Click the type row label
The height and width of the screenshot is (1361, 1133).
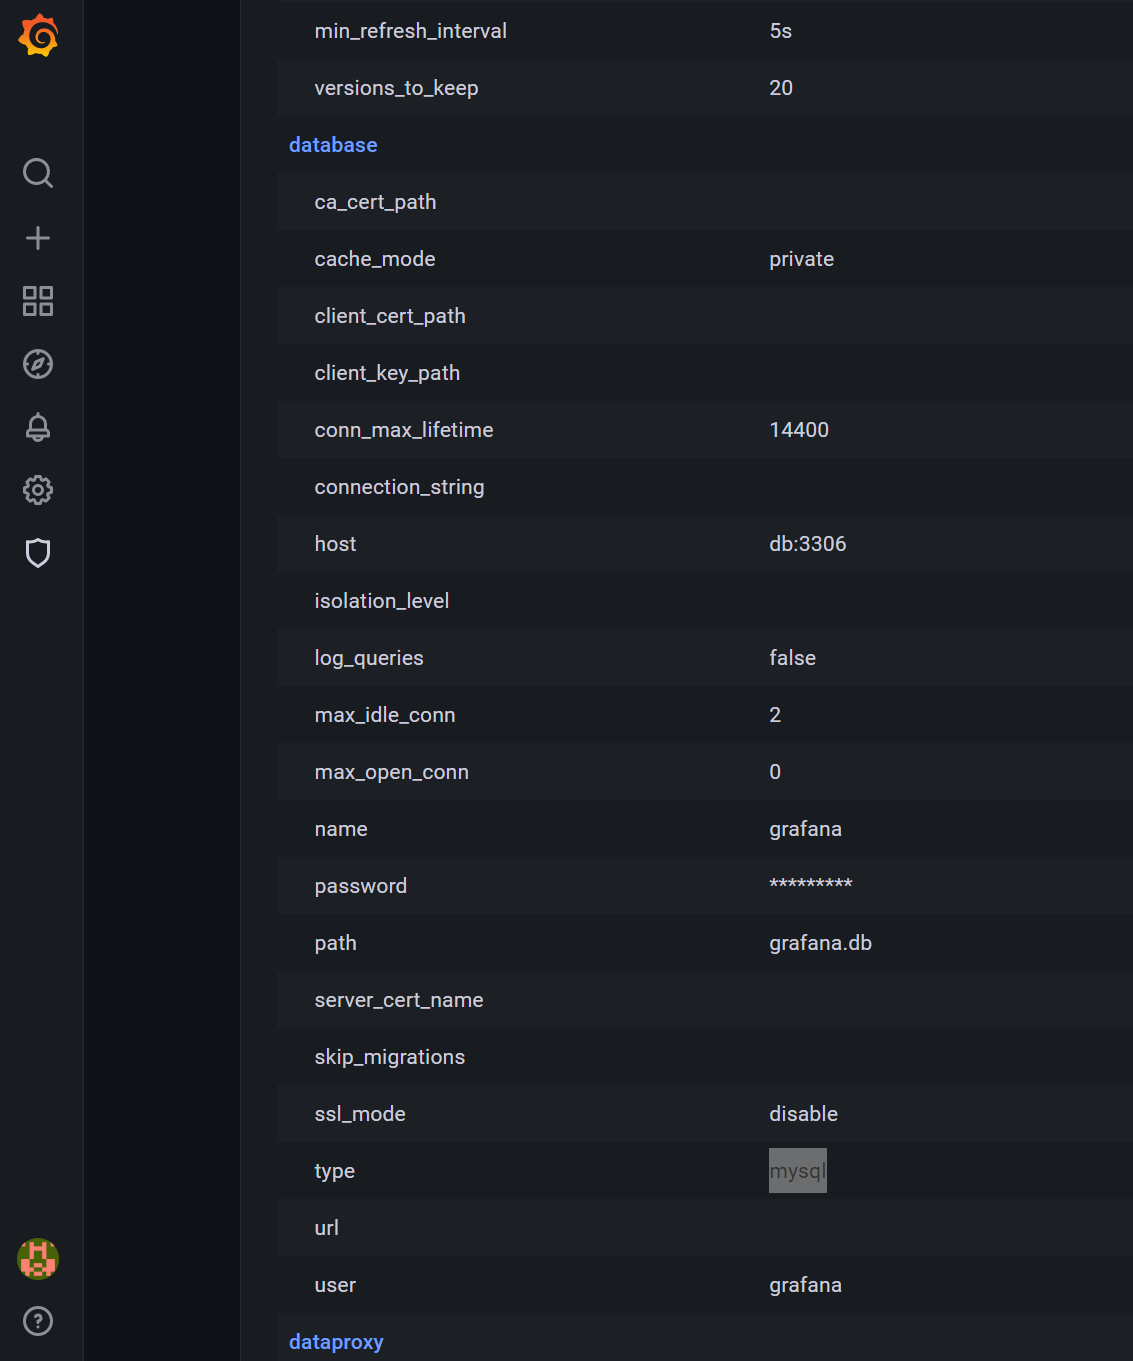click(335, 1171)
